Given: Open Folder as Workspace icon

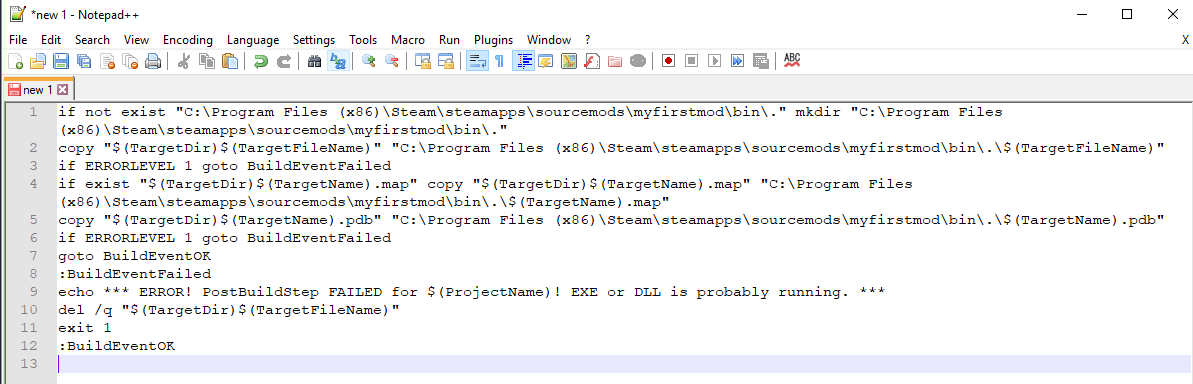Looking at the screenshot, I should [x=615, y=62].
